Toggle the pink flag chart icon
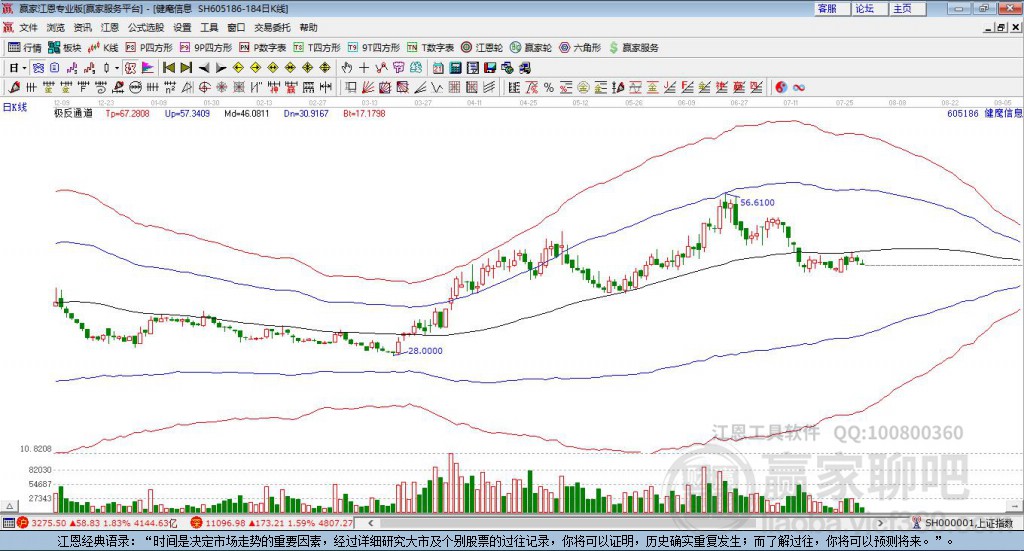This screenshot has height=551, width=1024. tap(148, 68)
